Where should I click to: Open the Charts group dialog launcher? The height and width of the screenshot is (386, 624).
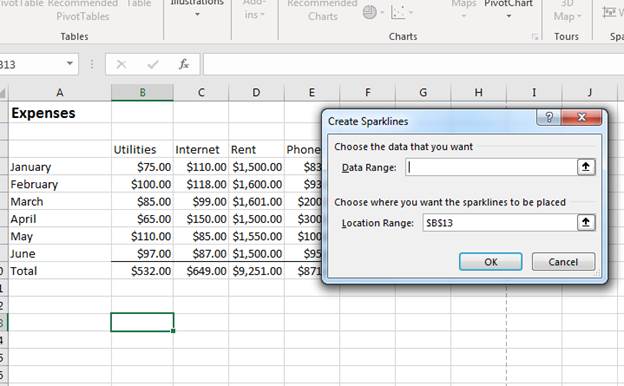pyautogui.click(x=534, y=37)
